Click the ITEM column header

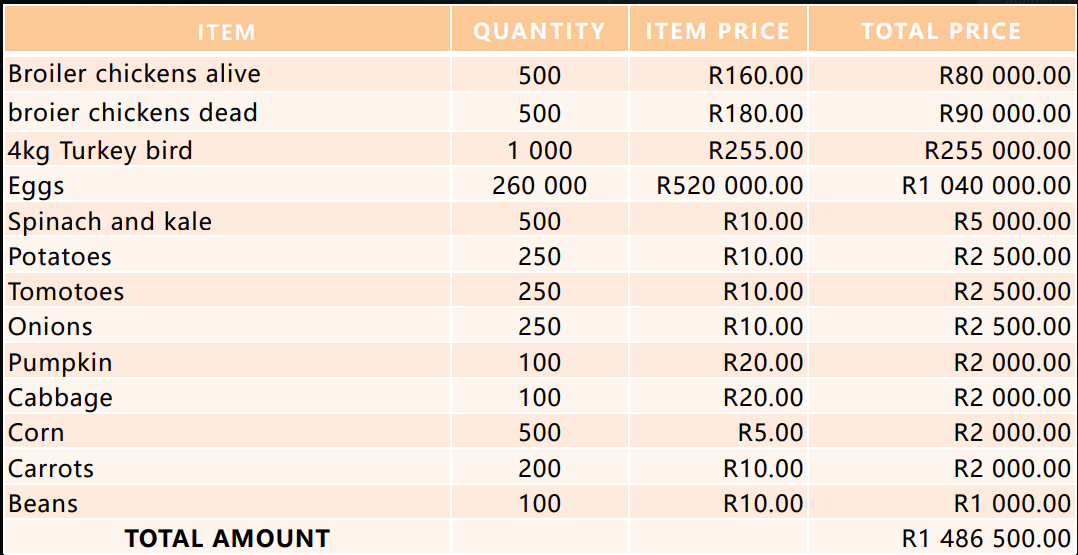tap(227, 32)
